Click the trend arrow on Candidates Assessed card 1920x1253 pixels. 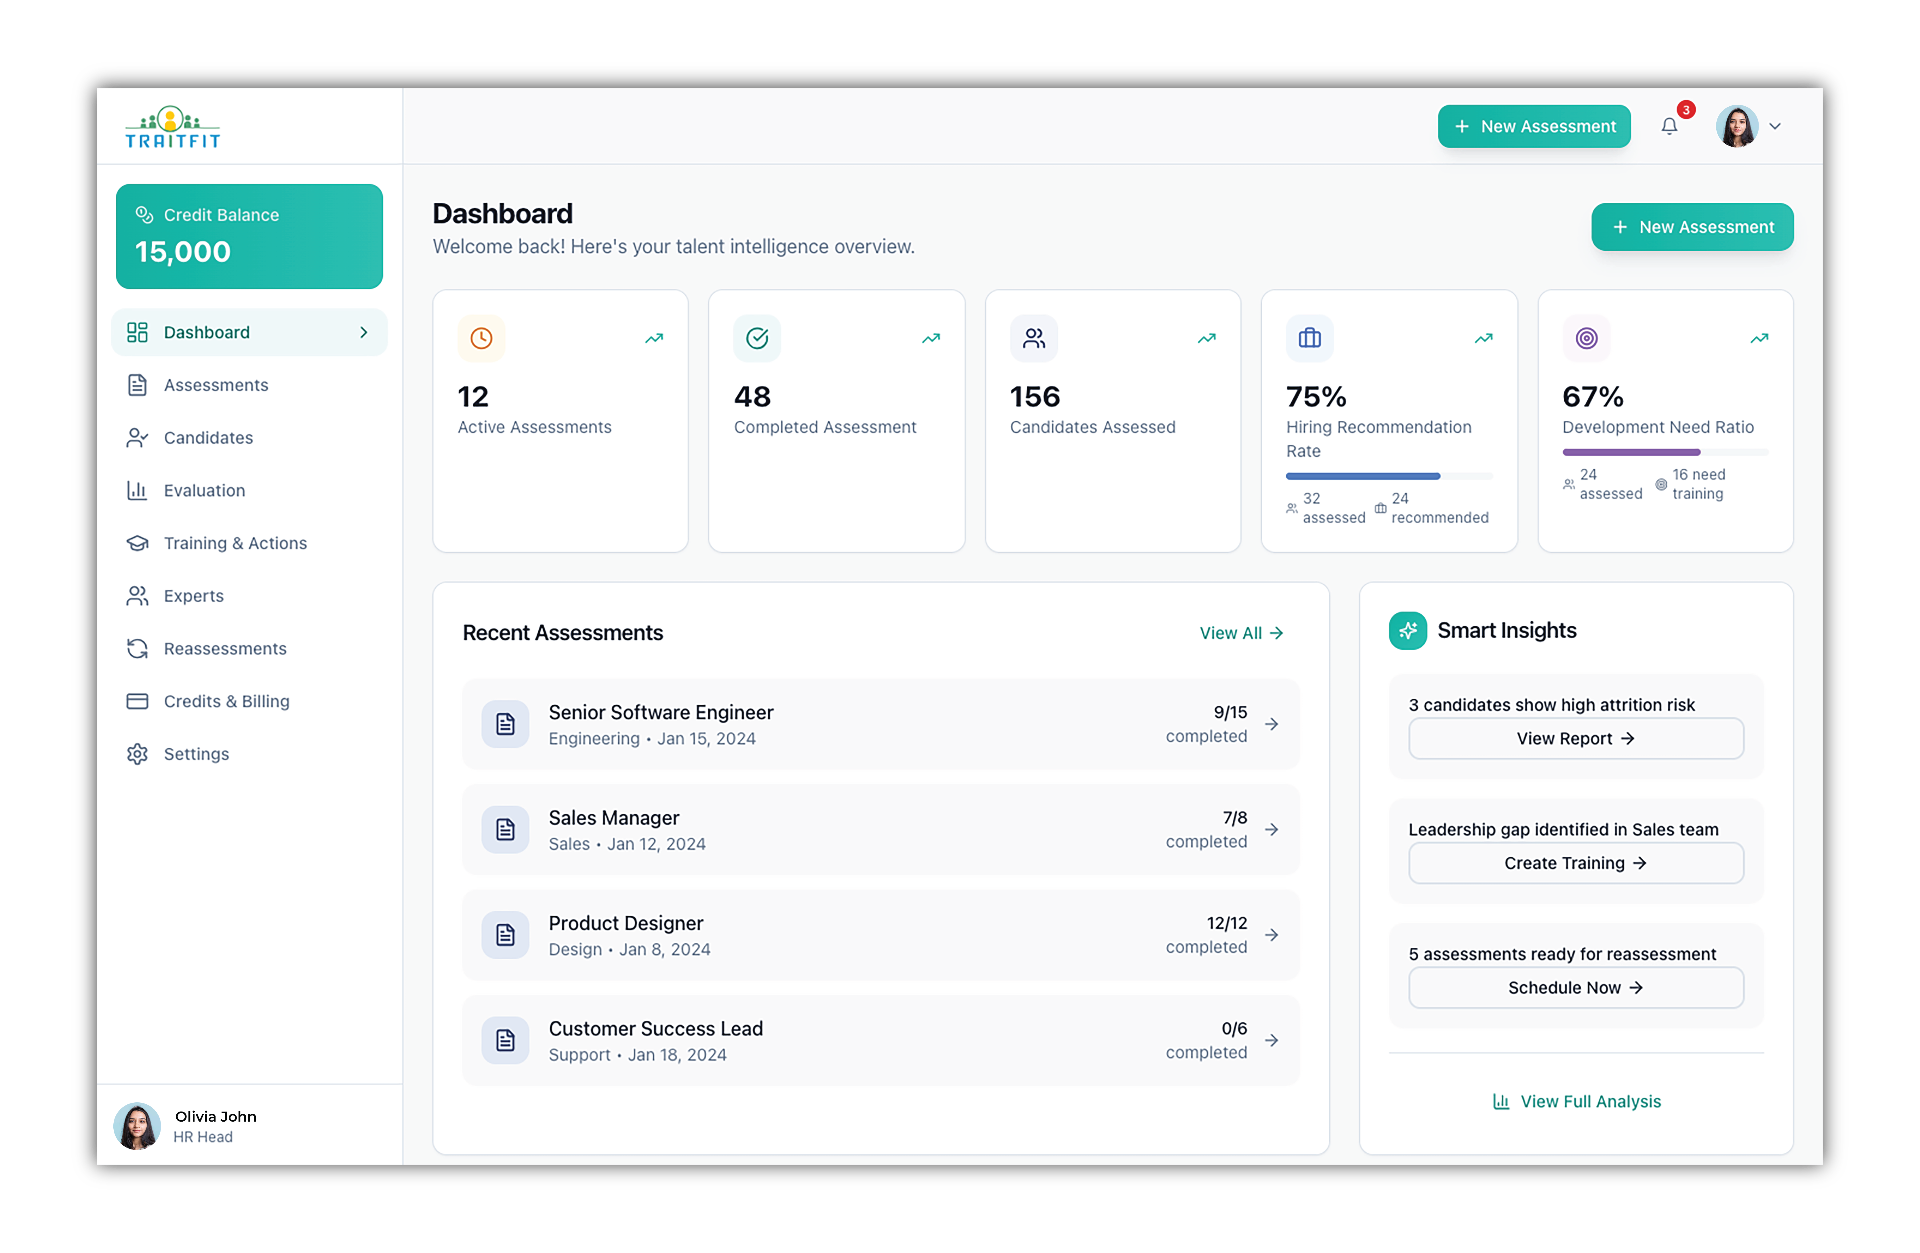(1207, 338)
